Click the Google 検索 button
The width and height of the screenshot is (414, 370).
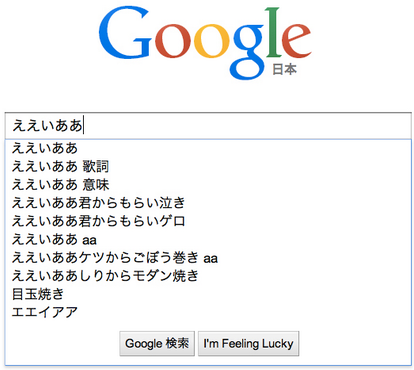tap(157, 343)
